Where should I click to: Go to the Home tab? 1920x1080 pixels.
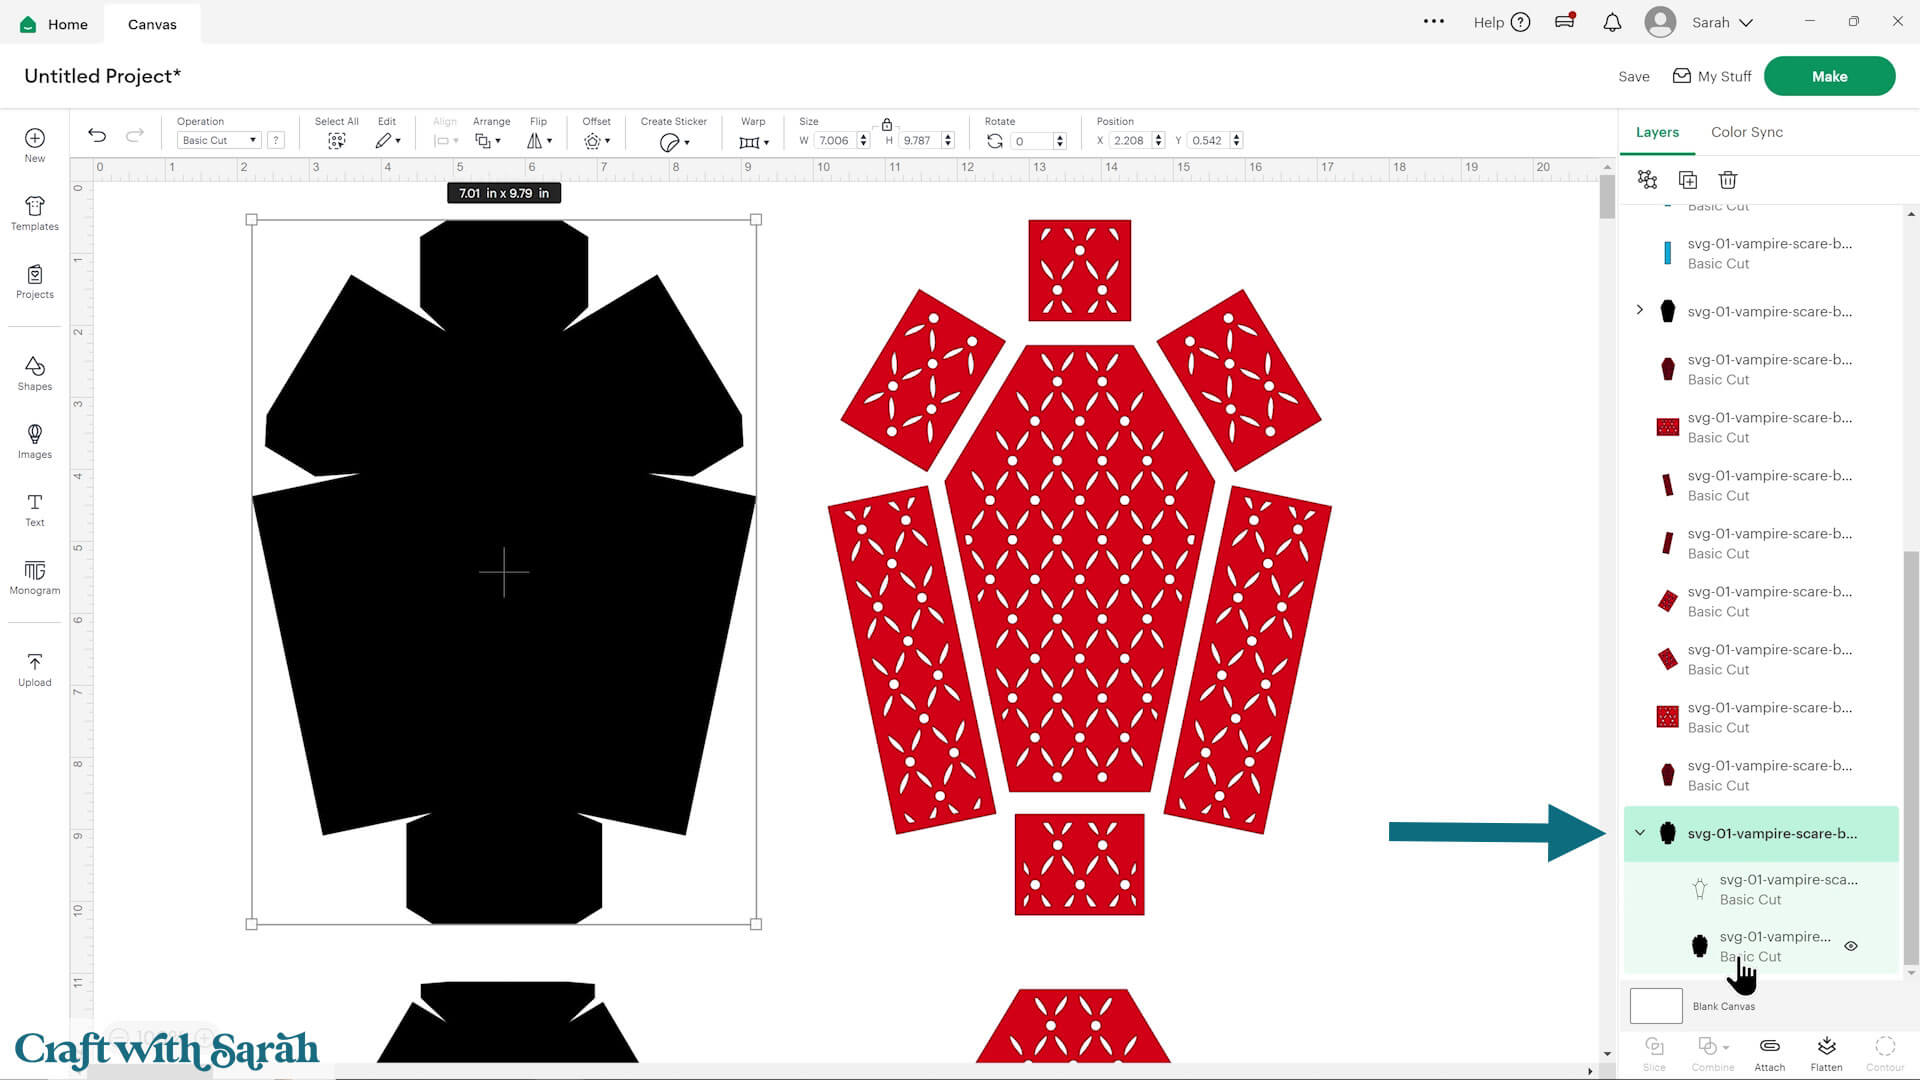(53, 23)
